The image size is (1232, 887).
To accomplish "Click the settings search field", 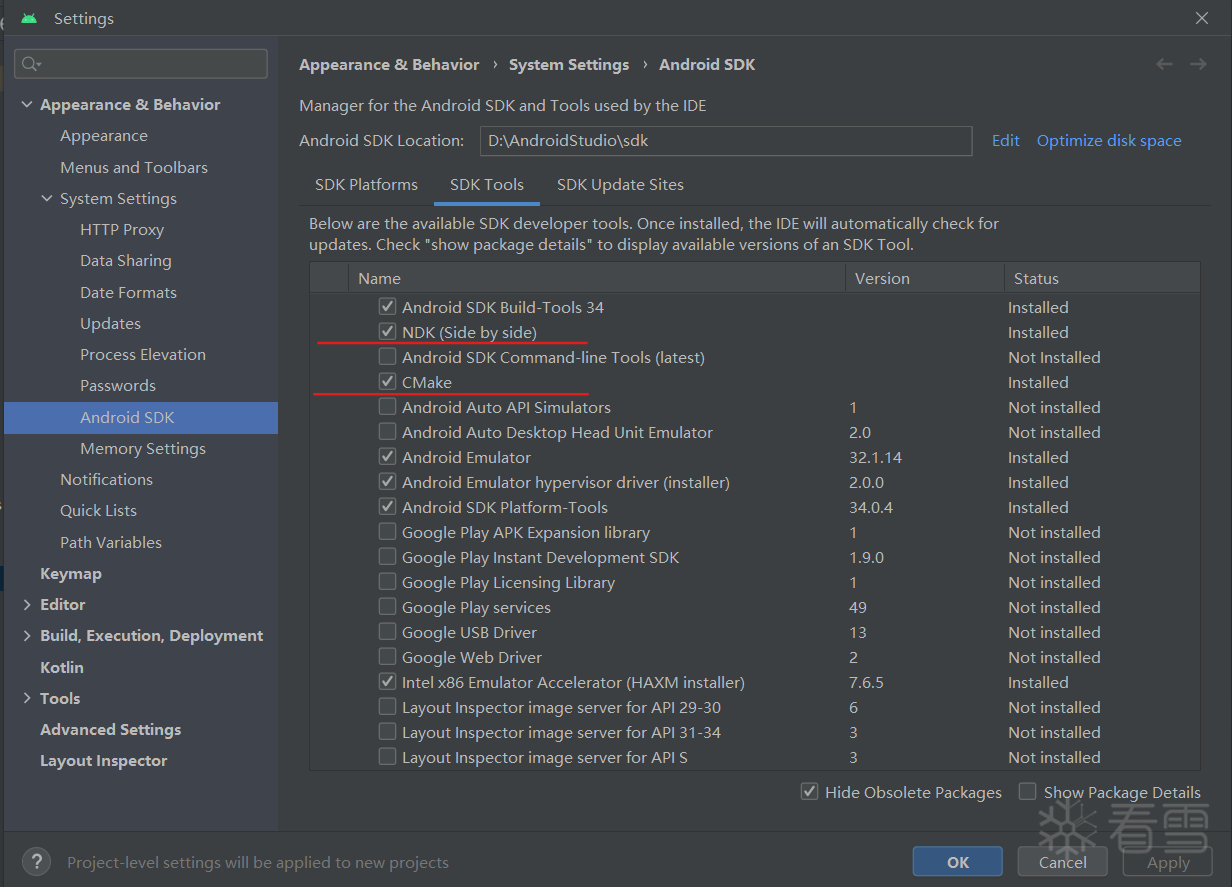I will (141, 64).
